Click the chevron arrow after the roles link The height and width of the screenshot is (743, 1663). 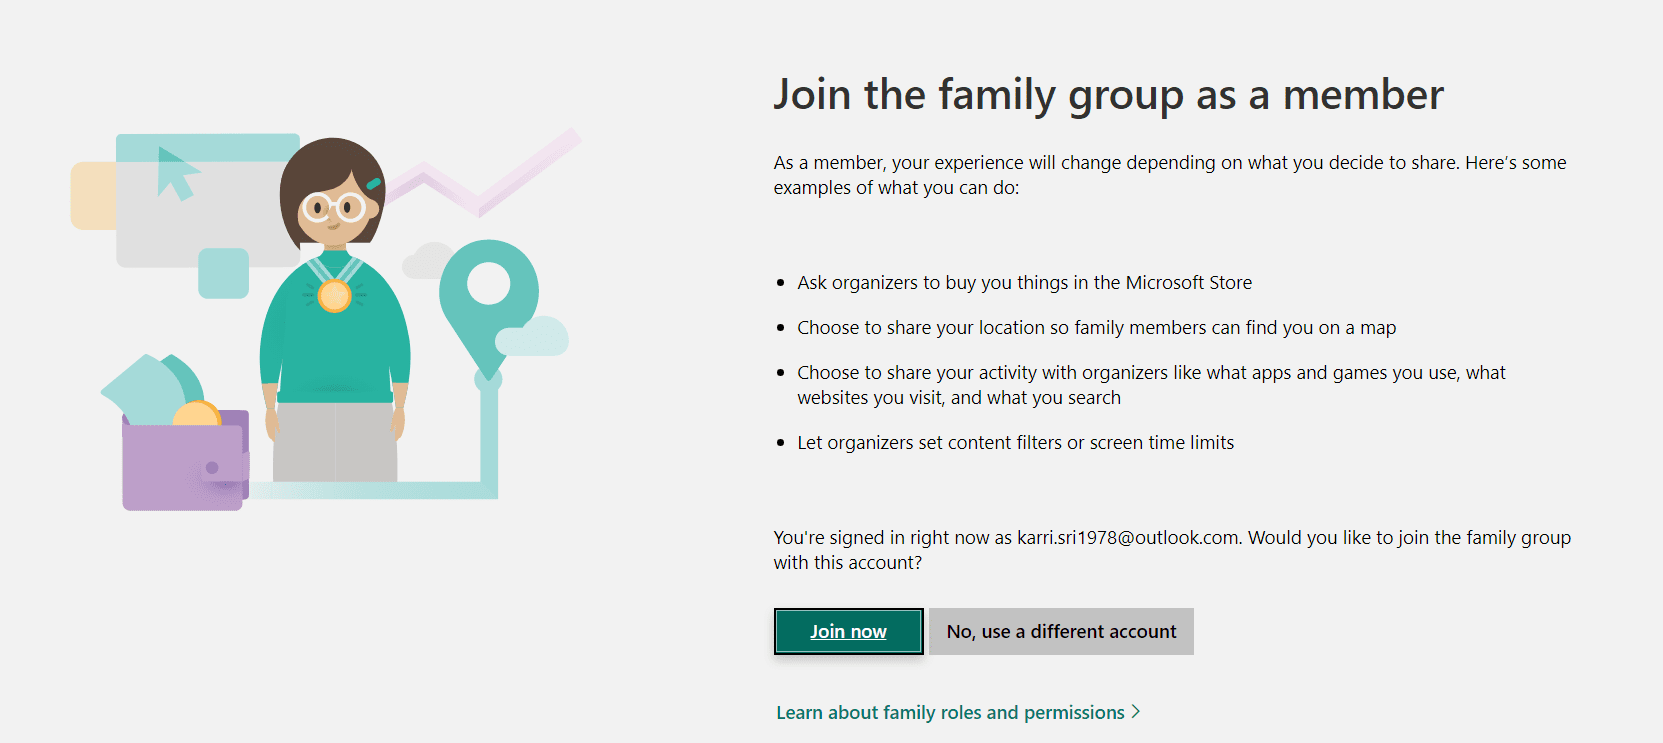coord(1136,712)
